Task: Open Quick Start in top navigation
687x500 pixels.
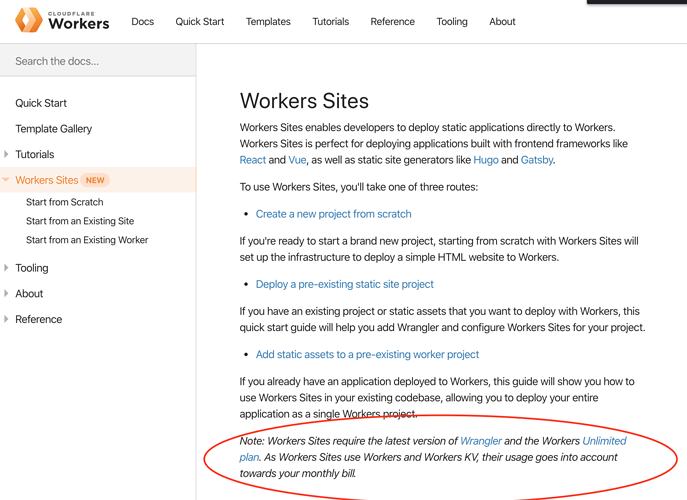Action: point(200,21)
